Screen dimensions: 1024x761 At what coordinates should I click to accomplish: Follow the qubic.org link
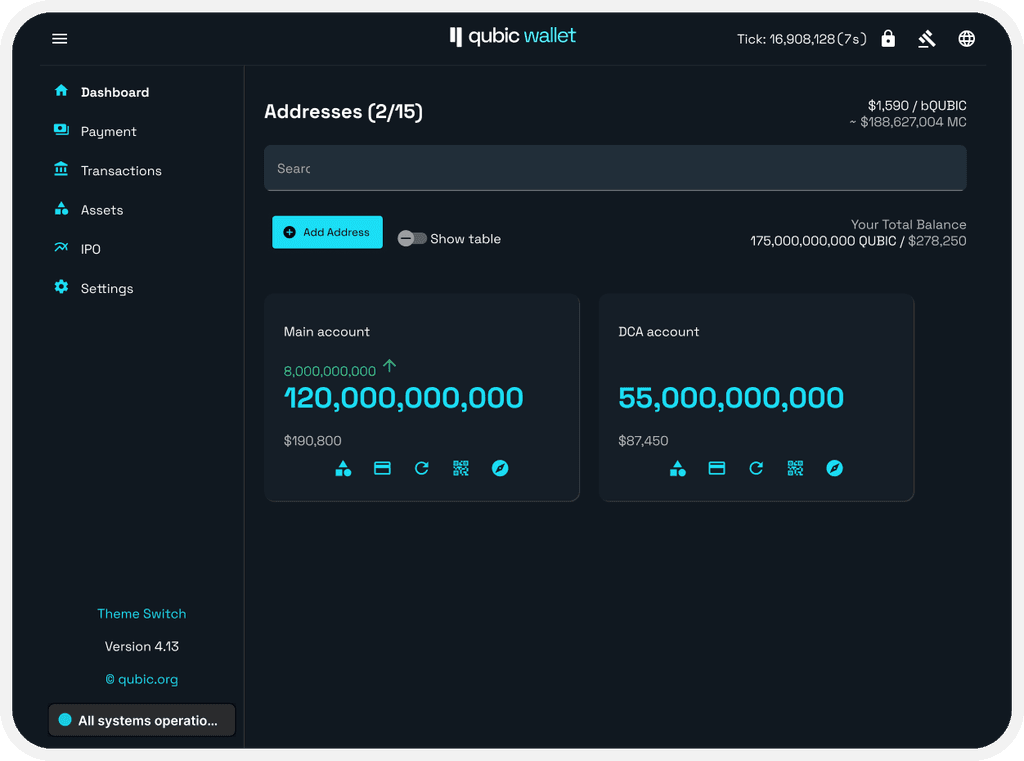(142, 678)
